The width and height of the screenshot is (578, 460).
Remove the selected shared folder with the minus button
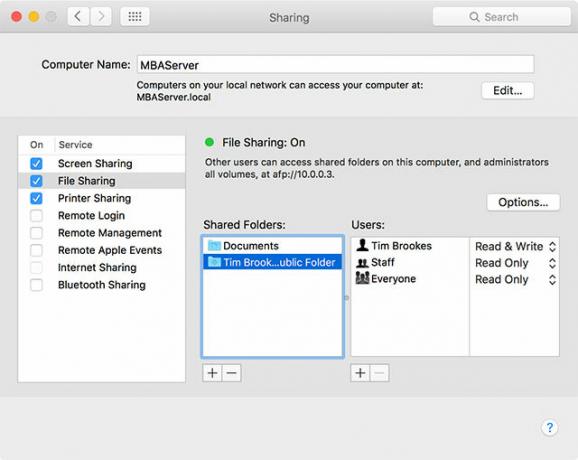(x=231, y=373)
